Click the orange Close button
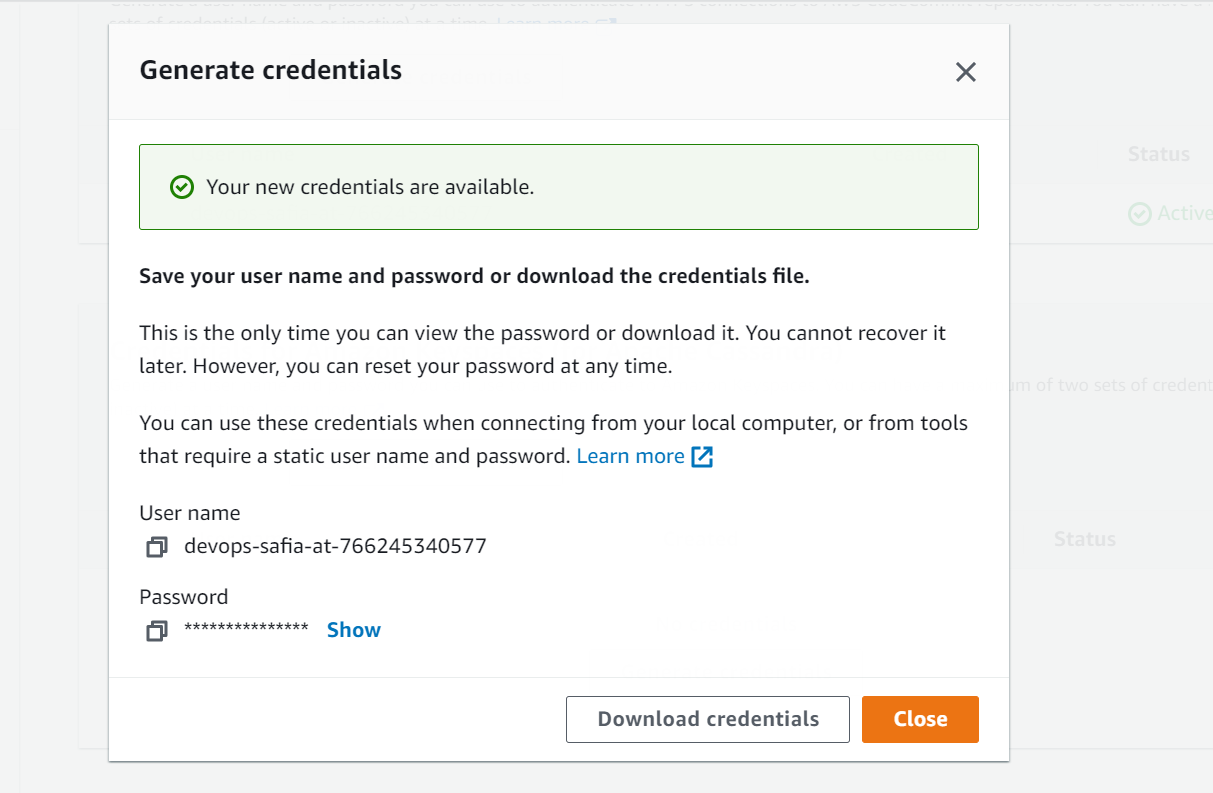Viewport: 1213px width, 793px height. coord(920,719)
